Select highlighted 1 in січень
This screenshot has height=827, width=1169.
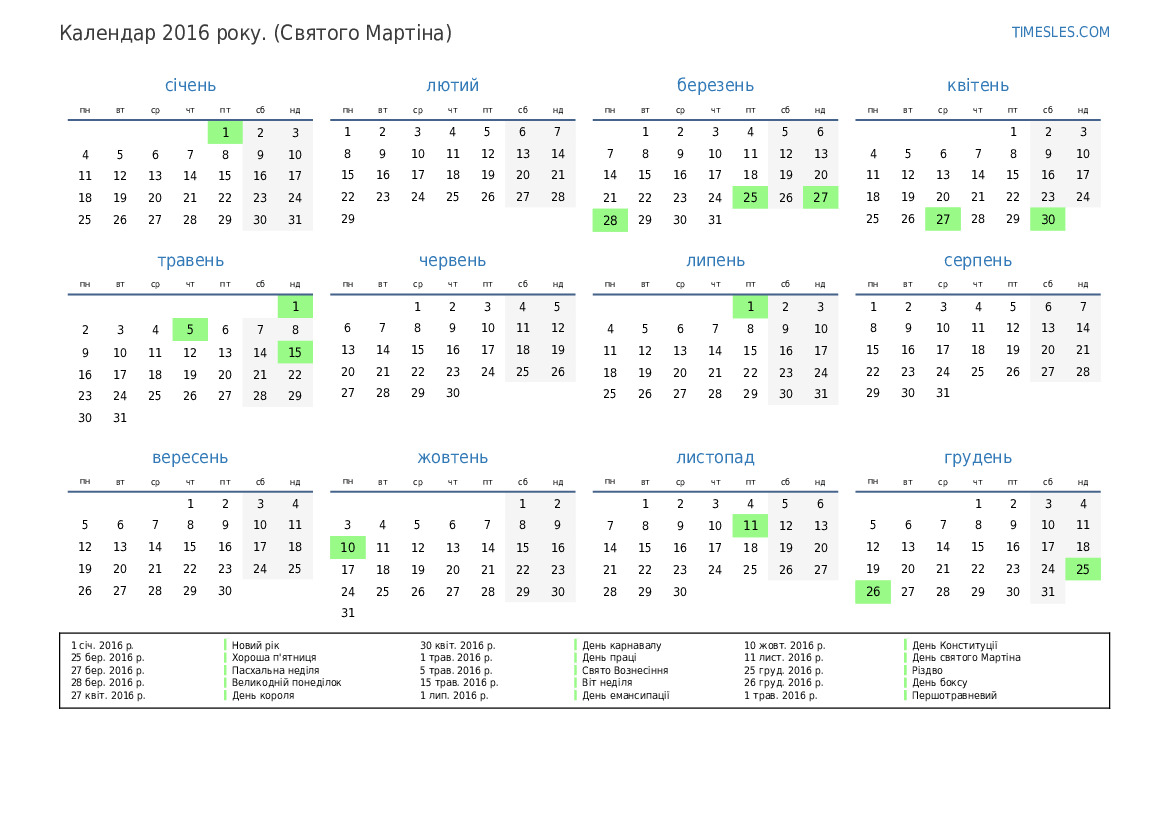point(225,132)
